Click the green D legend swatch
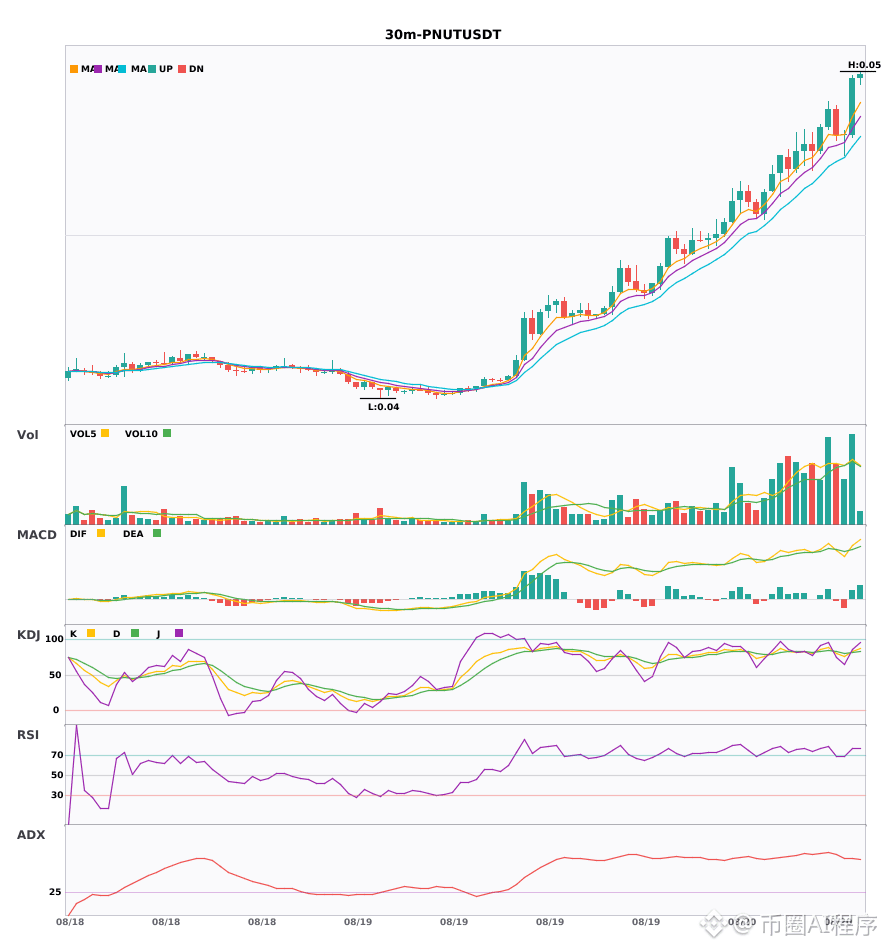The height and width of the screenshot is (950, 885). pos(135,633)
